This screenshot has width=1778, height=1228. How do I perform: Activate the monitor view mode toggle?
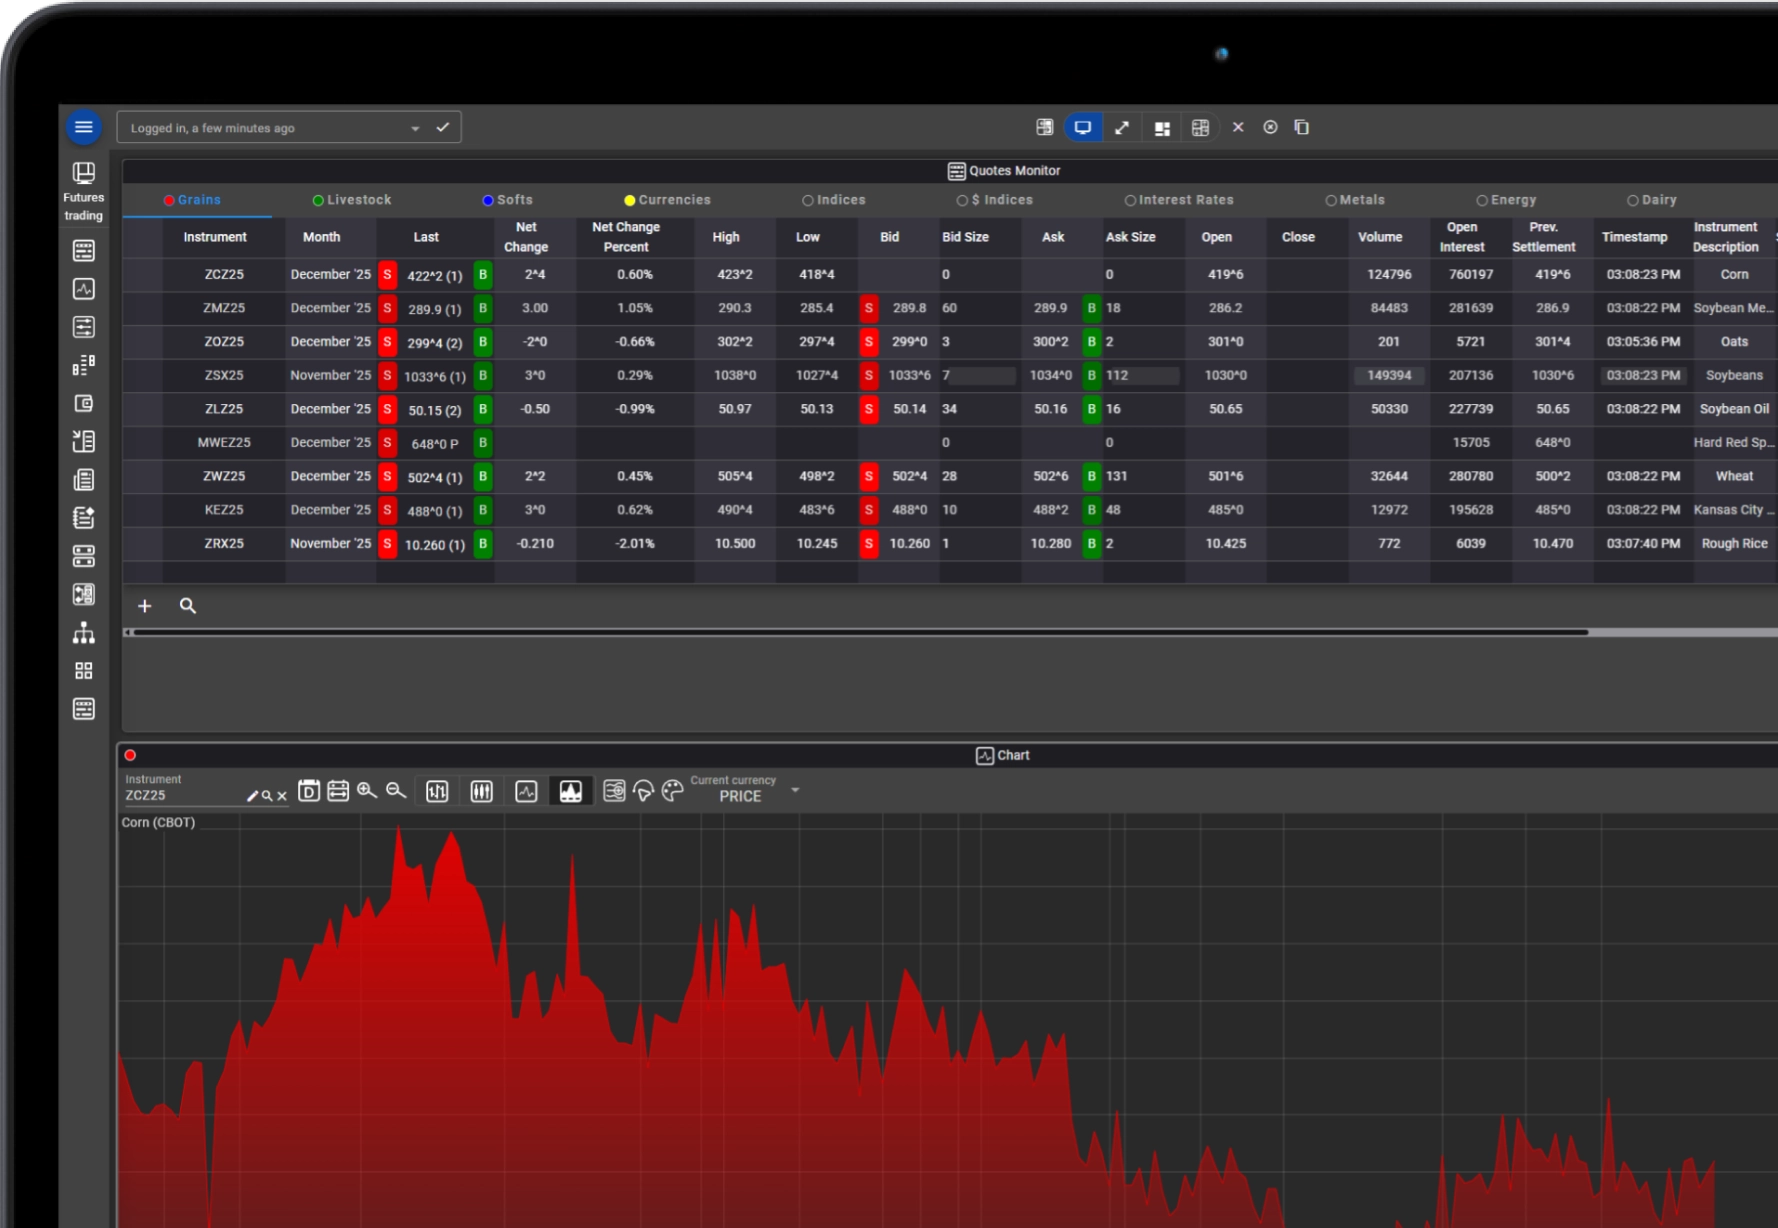(1082, 128)
